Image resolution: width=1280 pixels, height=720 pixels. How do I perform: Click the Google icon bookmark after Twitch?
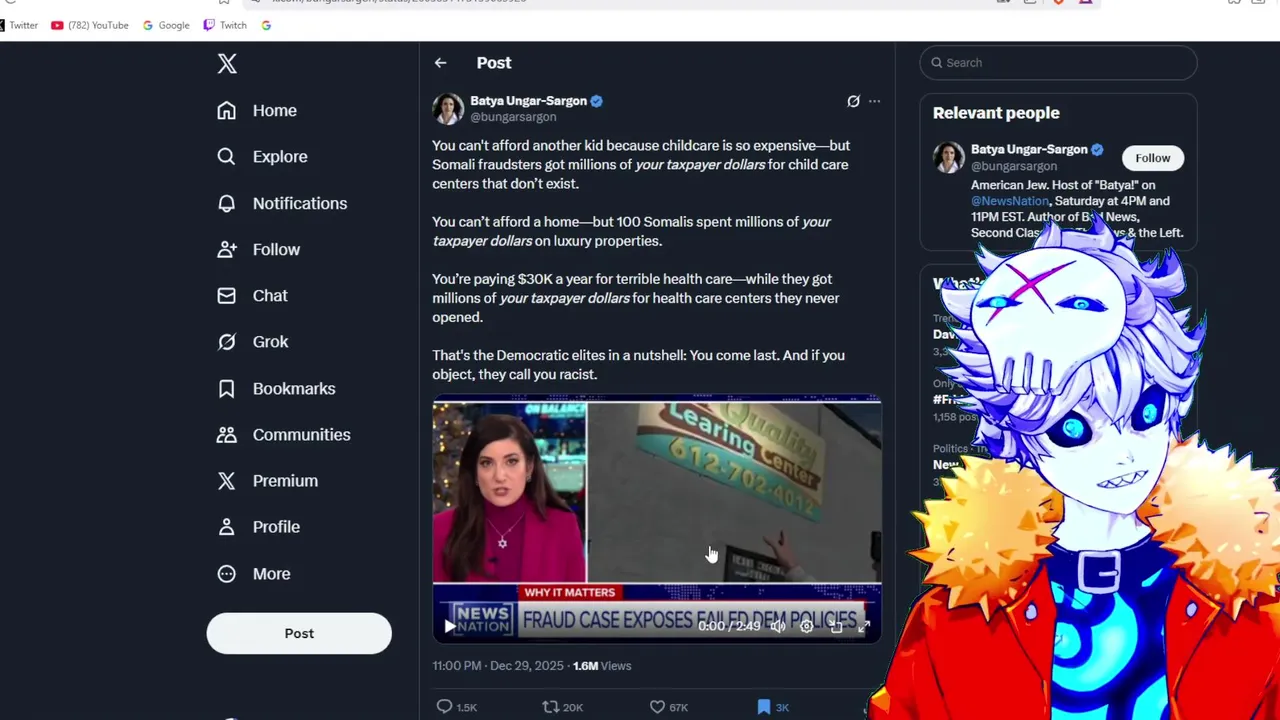click(266, 25)
